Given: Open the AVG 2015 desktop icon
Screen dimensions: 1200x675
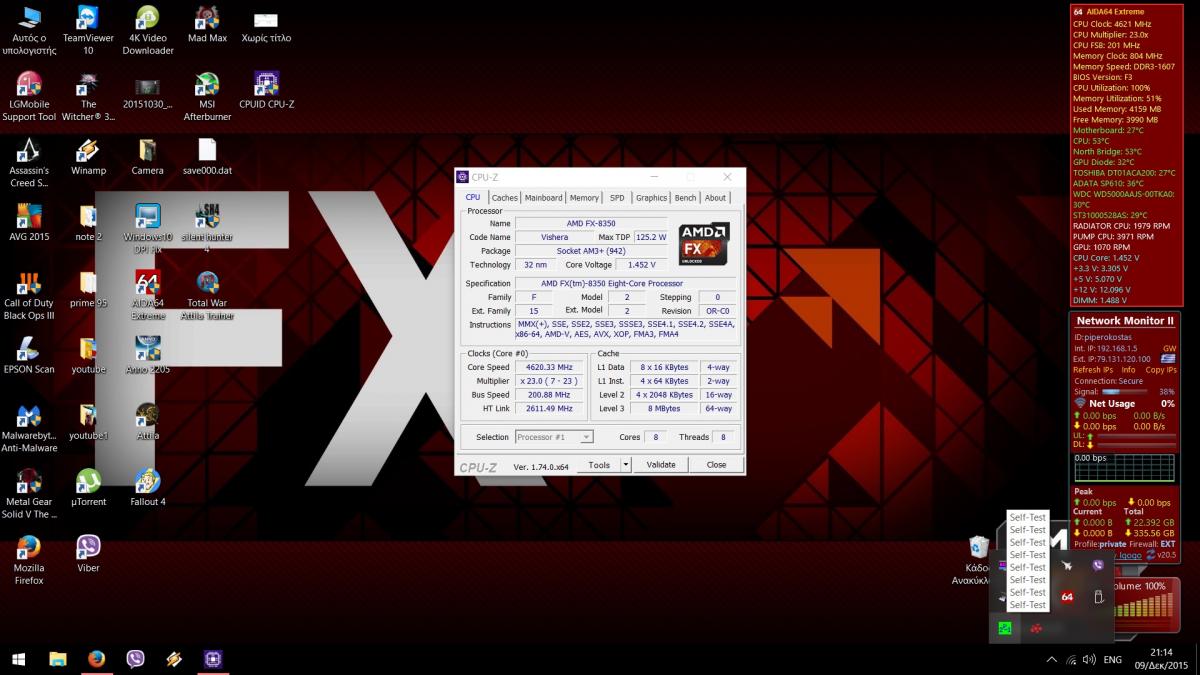Looking at the screenshot, I should [29, 222].
